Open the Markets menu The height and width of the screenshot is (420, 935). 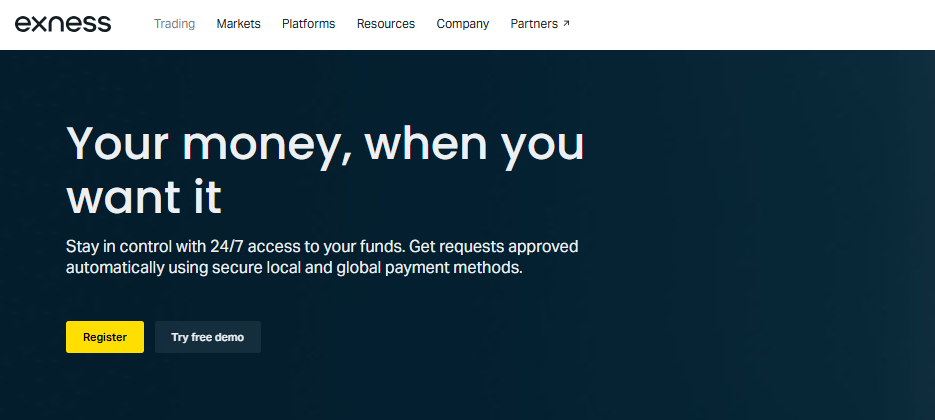239,24
